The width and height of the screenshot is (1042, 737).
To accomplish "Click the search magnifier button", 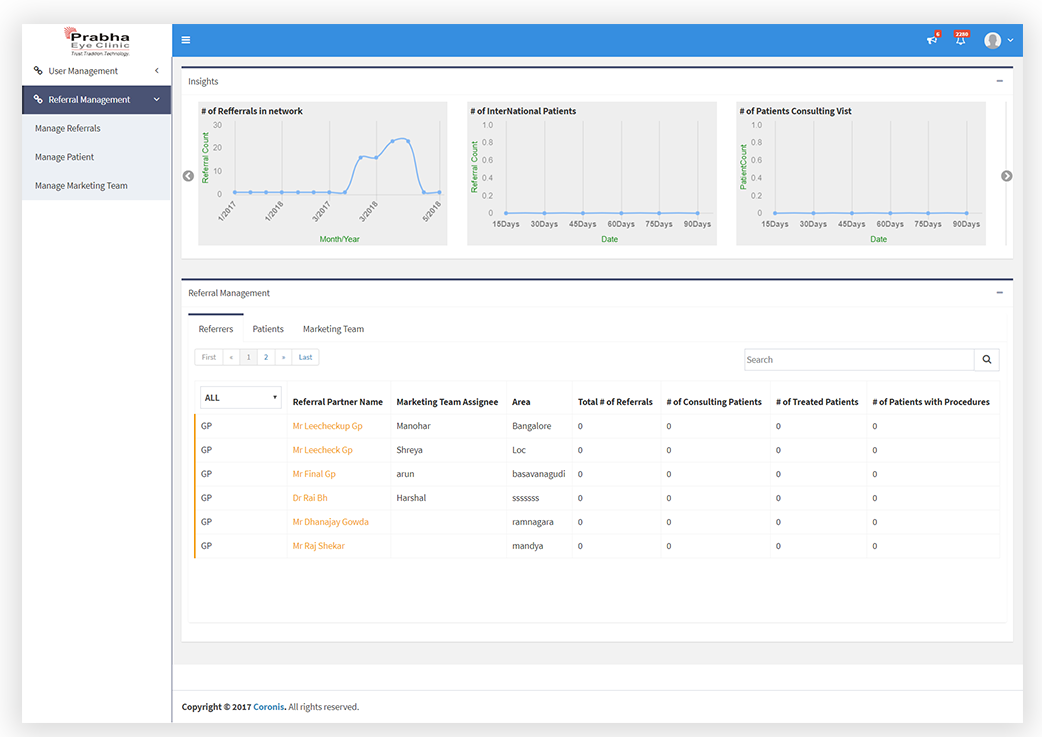I will tap(986, 360).
